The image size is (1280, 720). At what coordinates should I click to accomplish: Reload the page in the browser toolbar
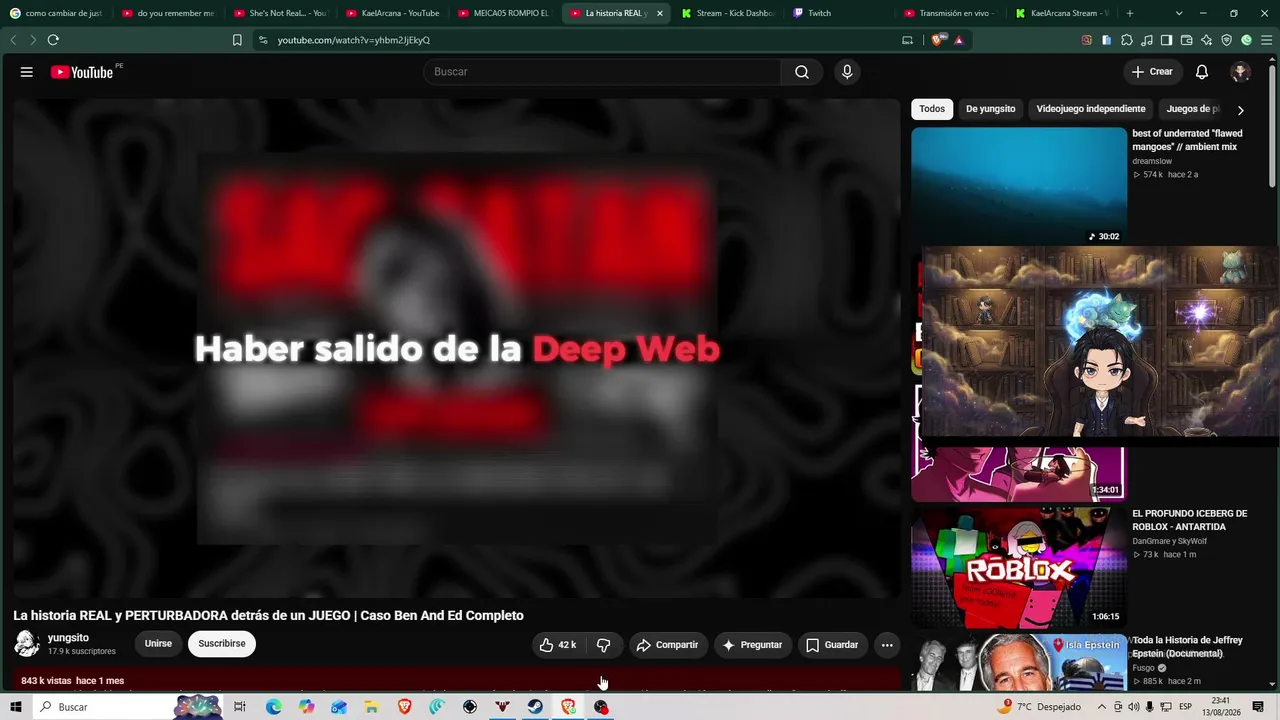[x=53, y=40]
